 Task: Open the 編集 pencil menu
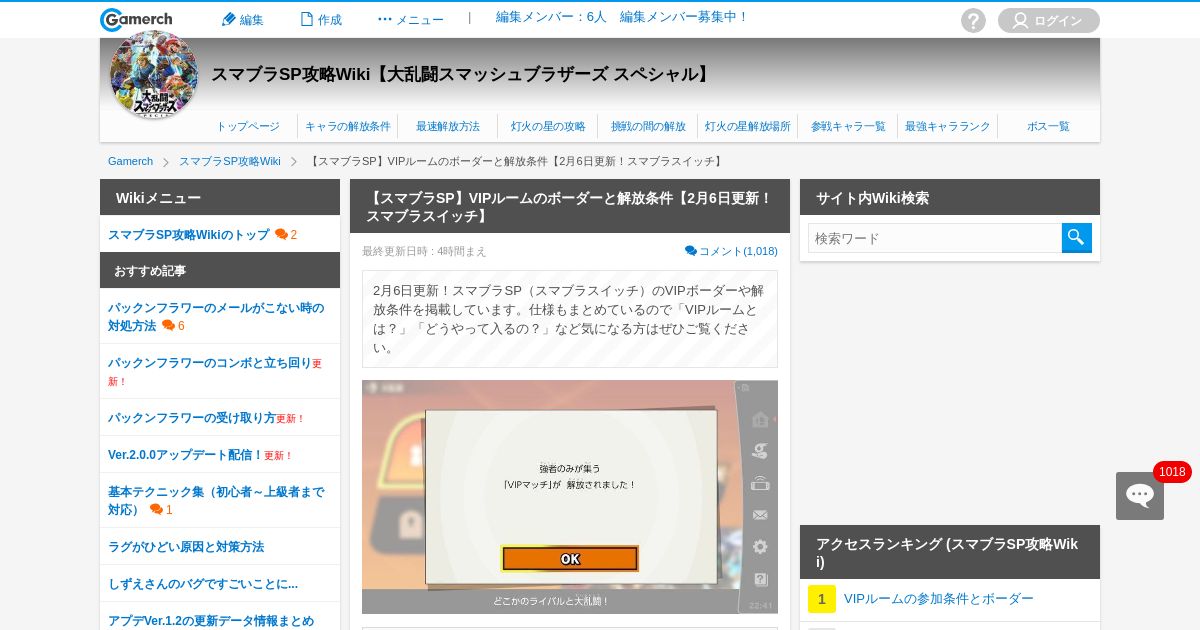[242, 19]
